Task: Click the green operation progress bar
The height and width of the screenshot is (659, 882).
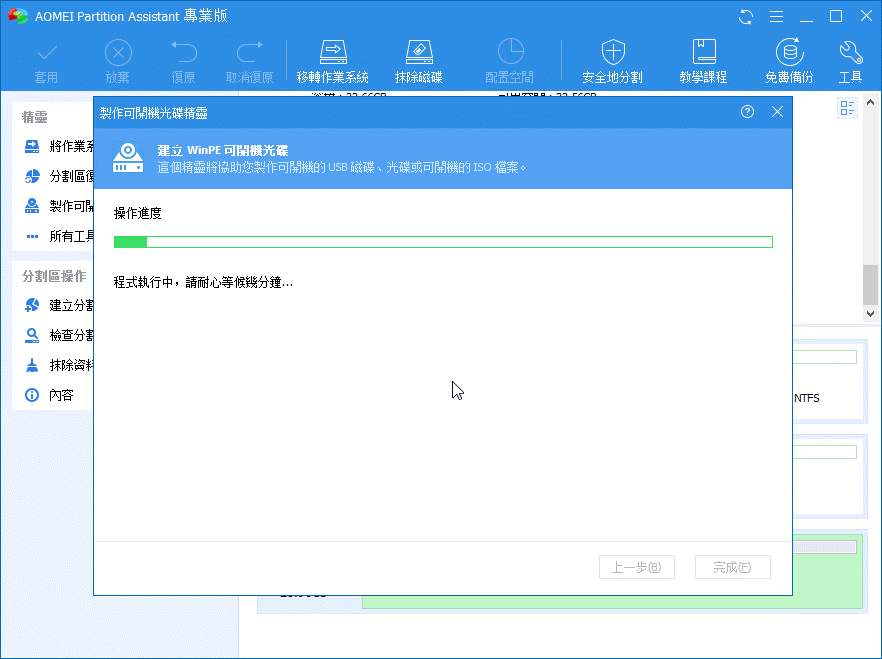Action: point(443,242)
